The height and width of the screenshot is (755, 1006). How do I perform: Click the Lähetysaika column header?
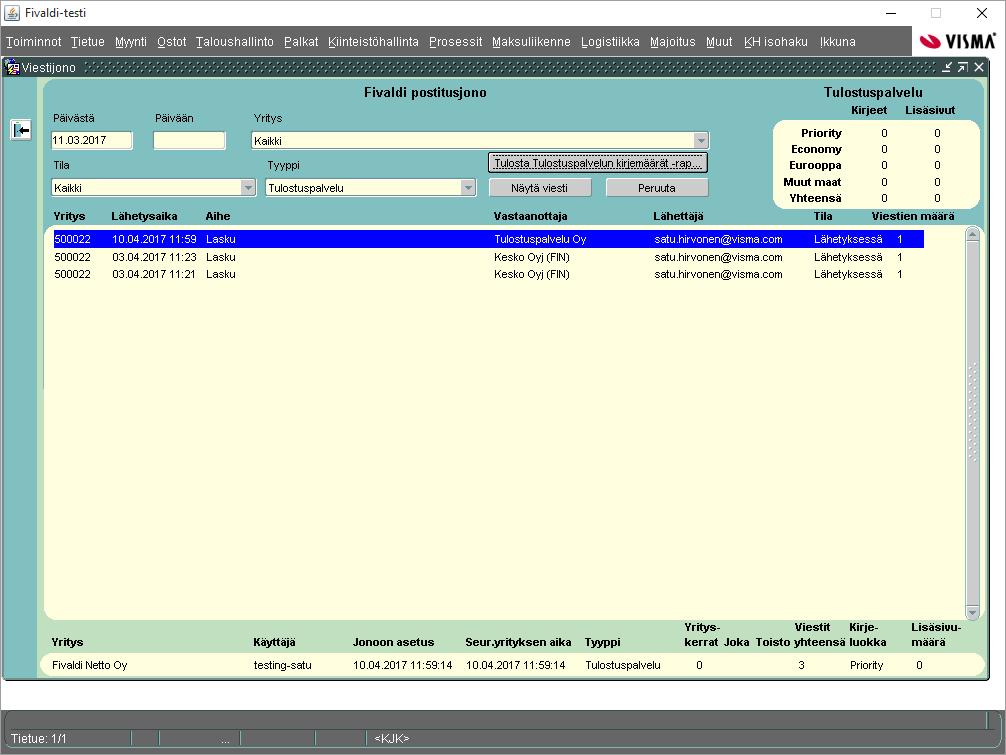coord(144,216)
